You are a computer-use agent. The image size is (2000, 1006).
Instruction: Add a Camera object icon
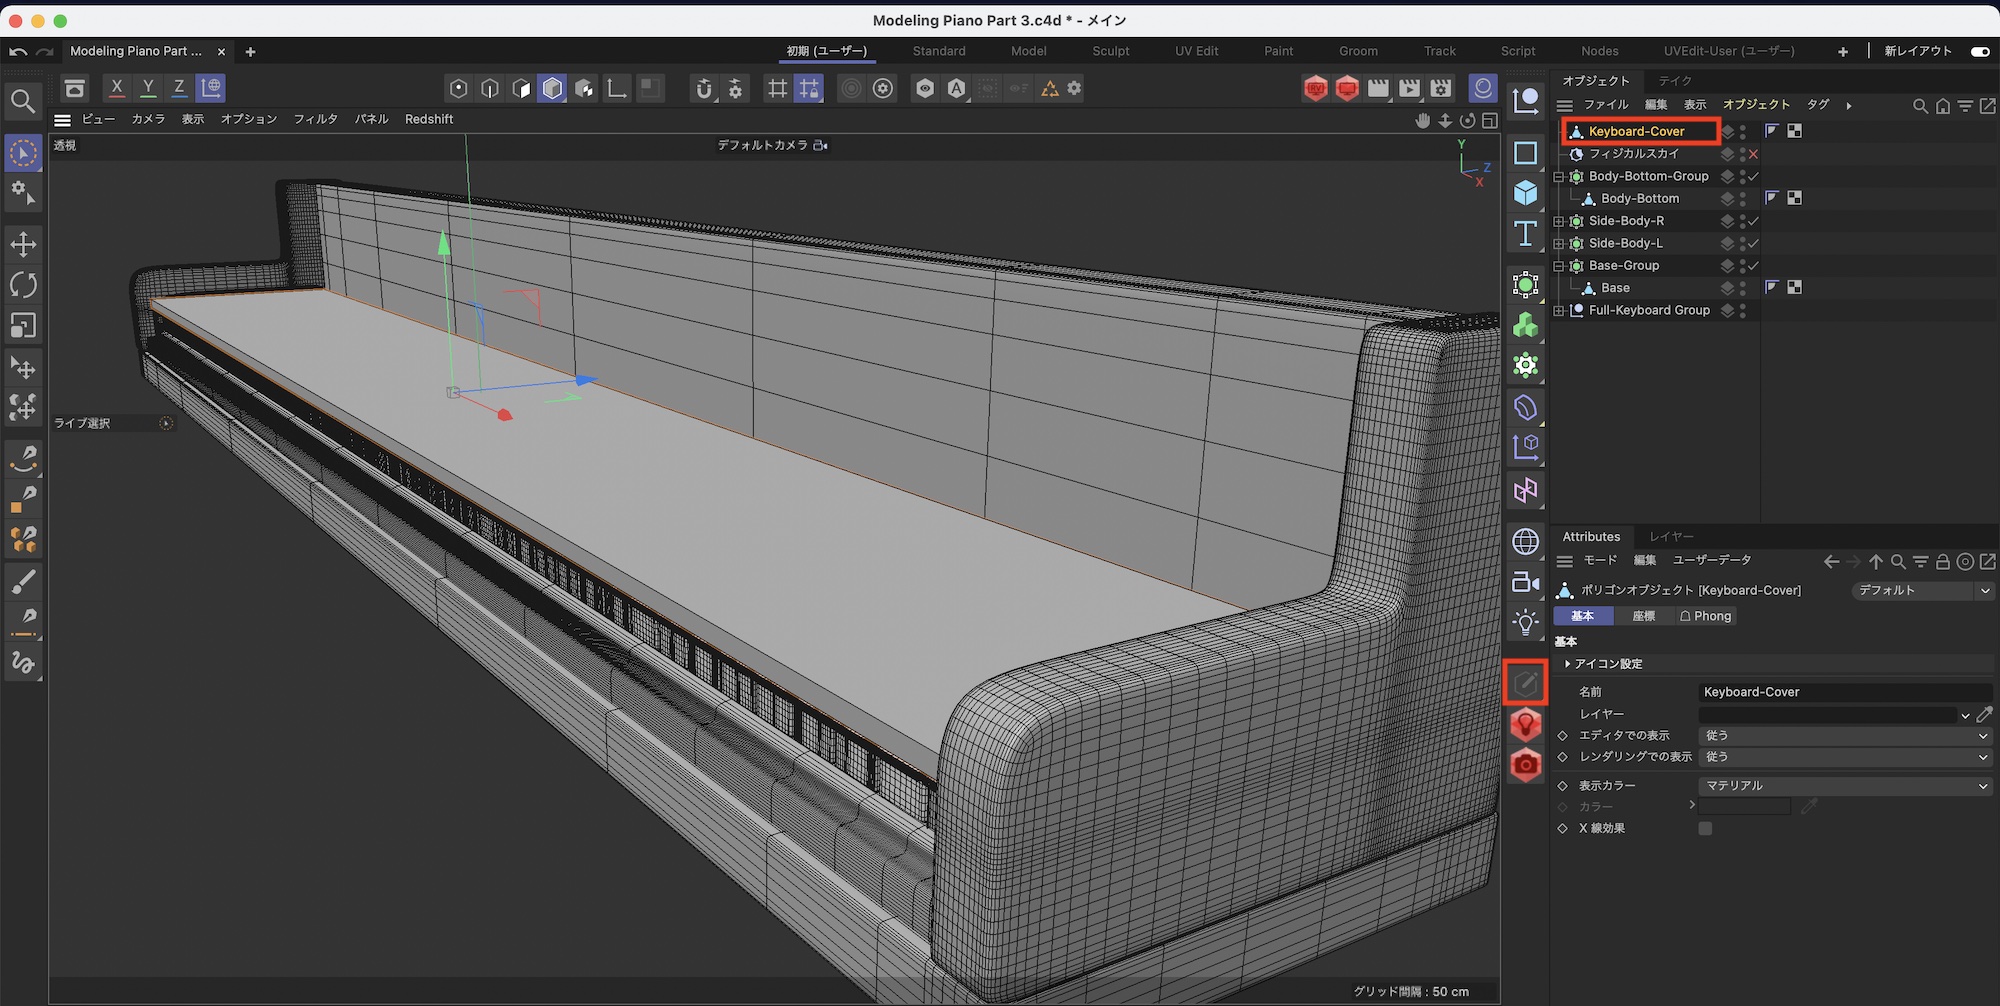[x=1525, y=582]
